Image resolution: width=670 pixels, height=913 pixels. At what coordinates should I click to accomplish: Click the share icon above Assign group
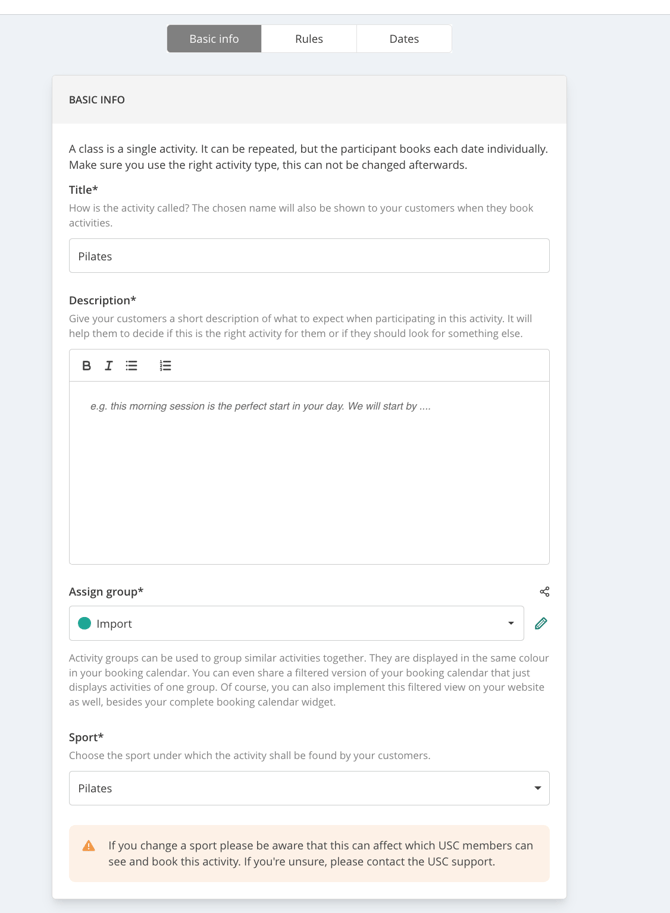544,592
